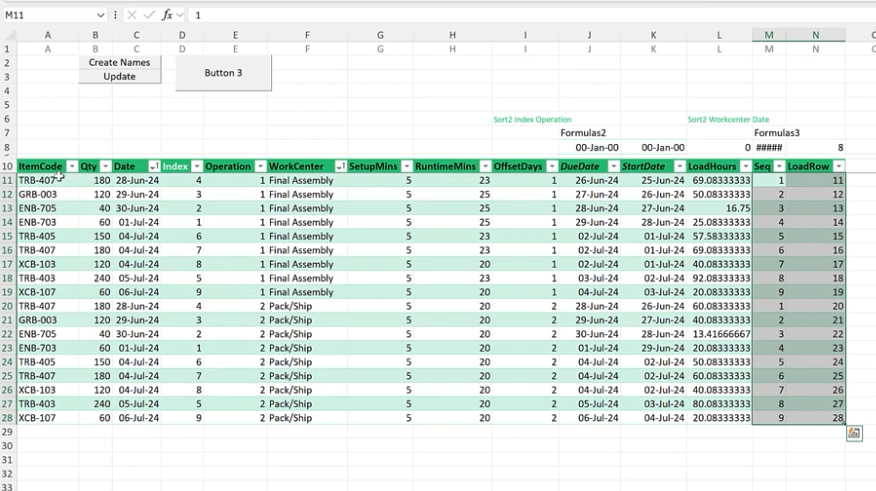Select StartDate cell 04-Jul-24 in row 28
The image size is (876, 491).
653,418
